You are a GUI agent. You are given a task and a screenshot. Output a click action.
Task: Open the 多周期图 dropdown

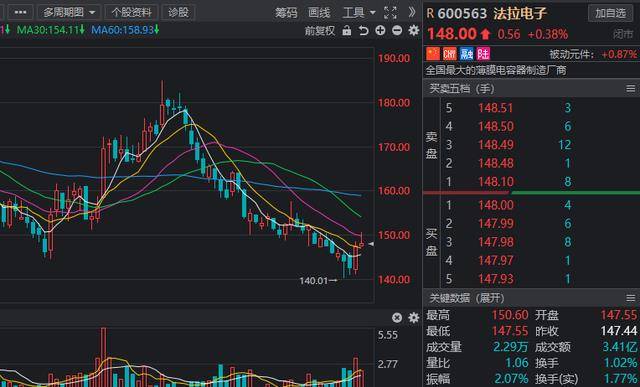coord(69,13)
